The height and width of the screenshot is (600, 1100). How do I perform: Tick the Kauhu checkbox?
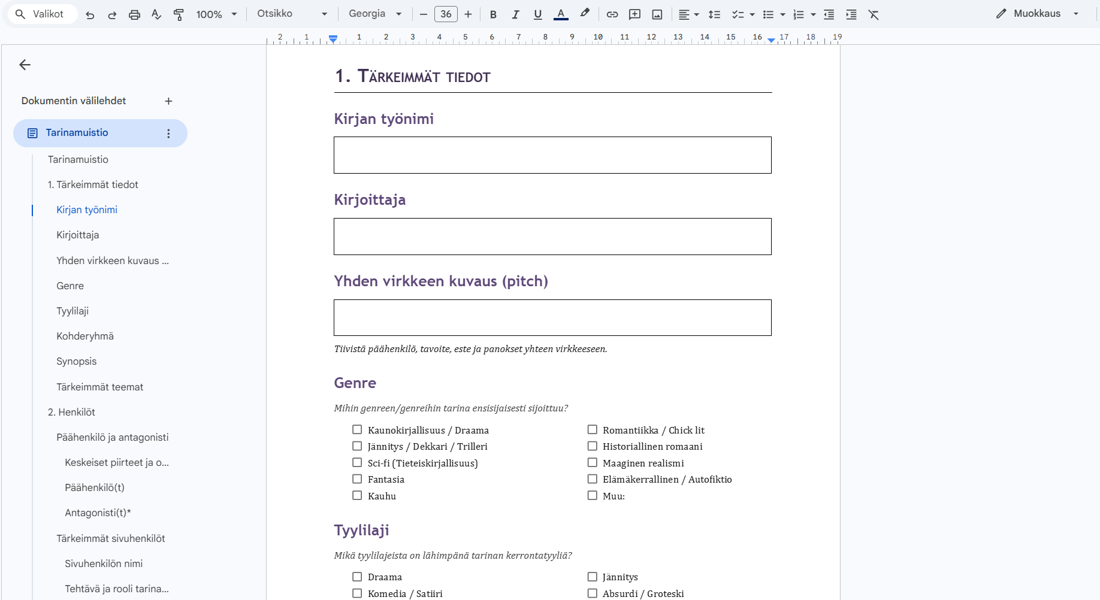click(357, 495)
